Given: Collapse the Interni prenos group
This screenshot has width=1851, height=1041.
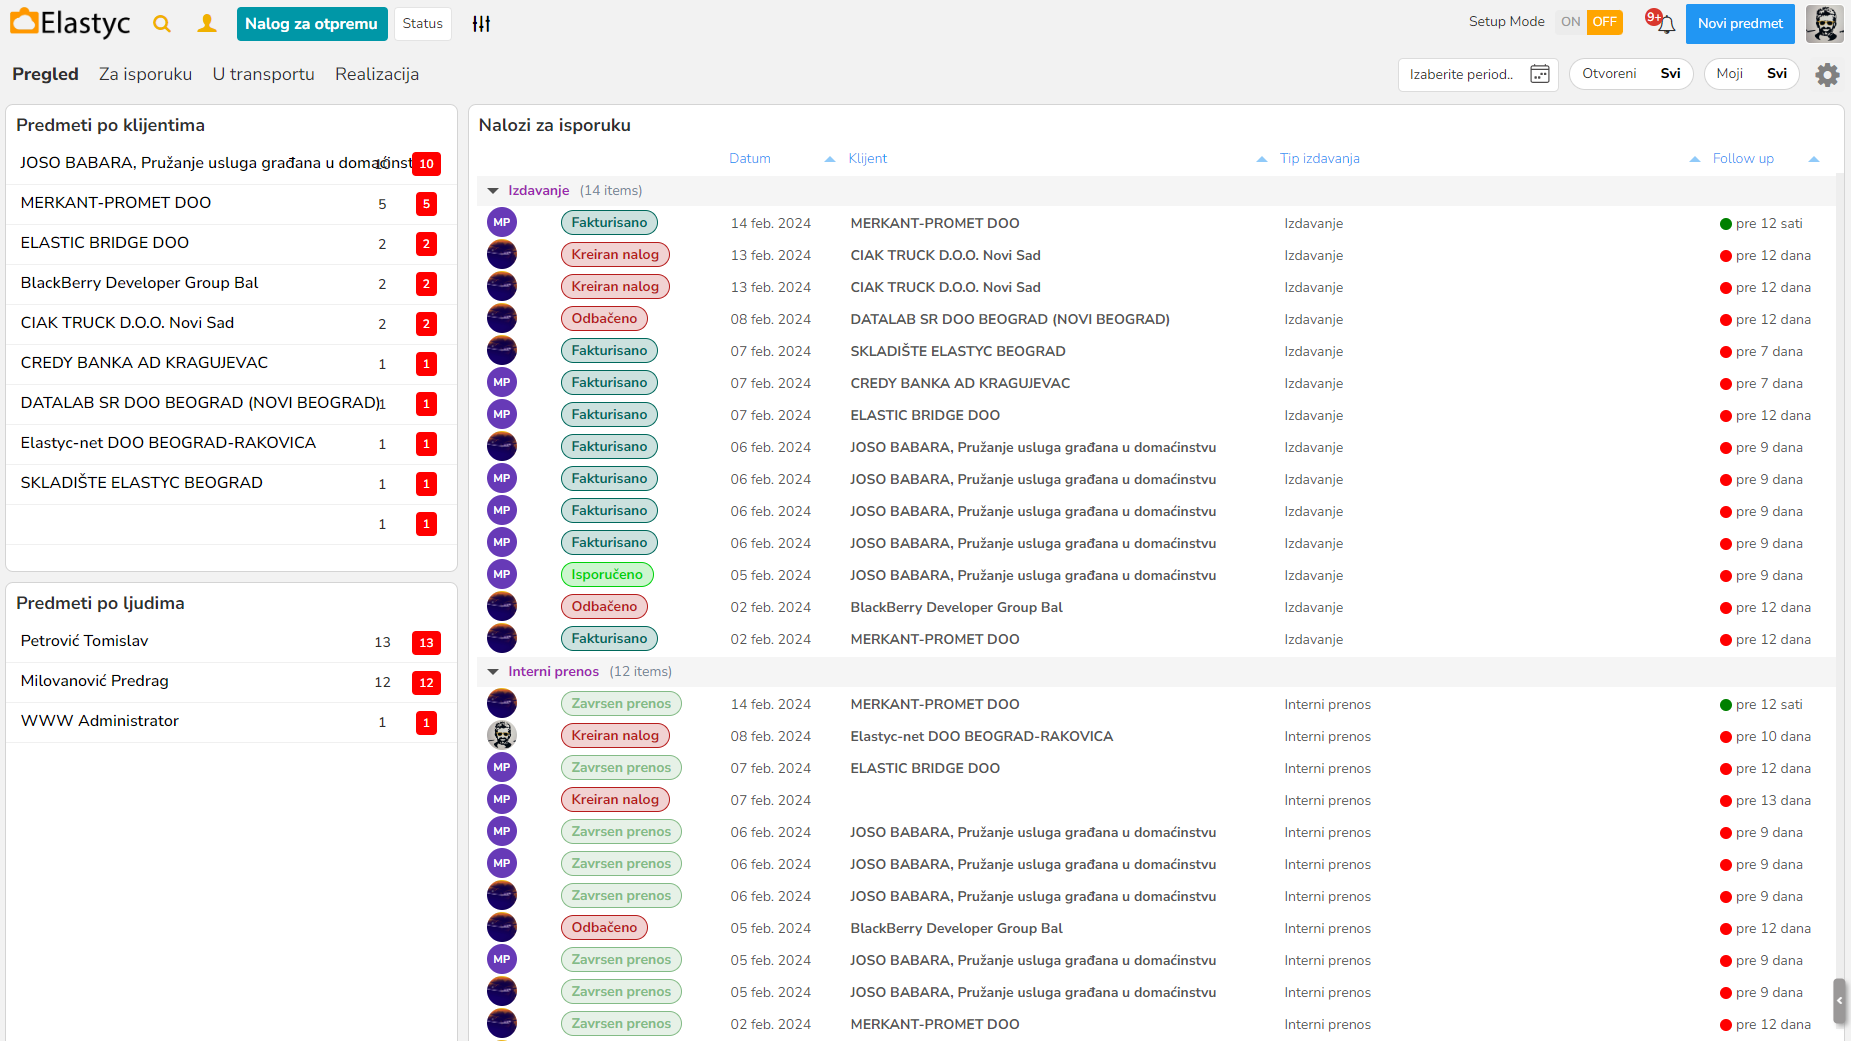Looking at the screenshot, I should pyautogui.click(x=493, y=672).
